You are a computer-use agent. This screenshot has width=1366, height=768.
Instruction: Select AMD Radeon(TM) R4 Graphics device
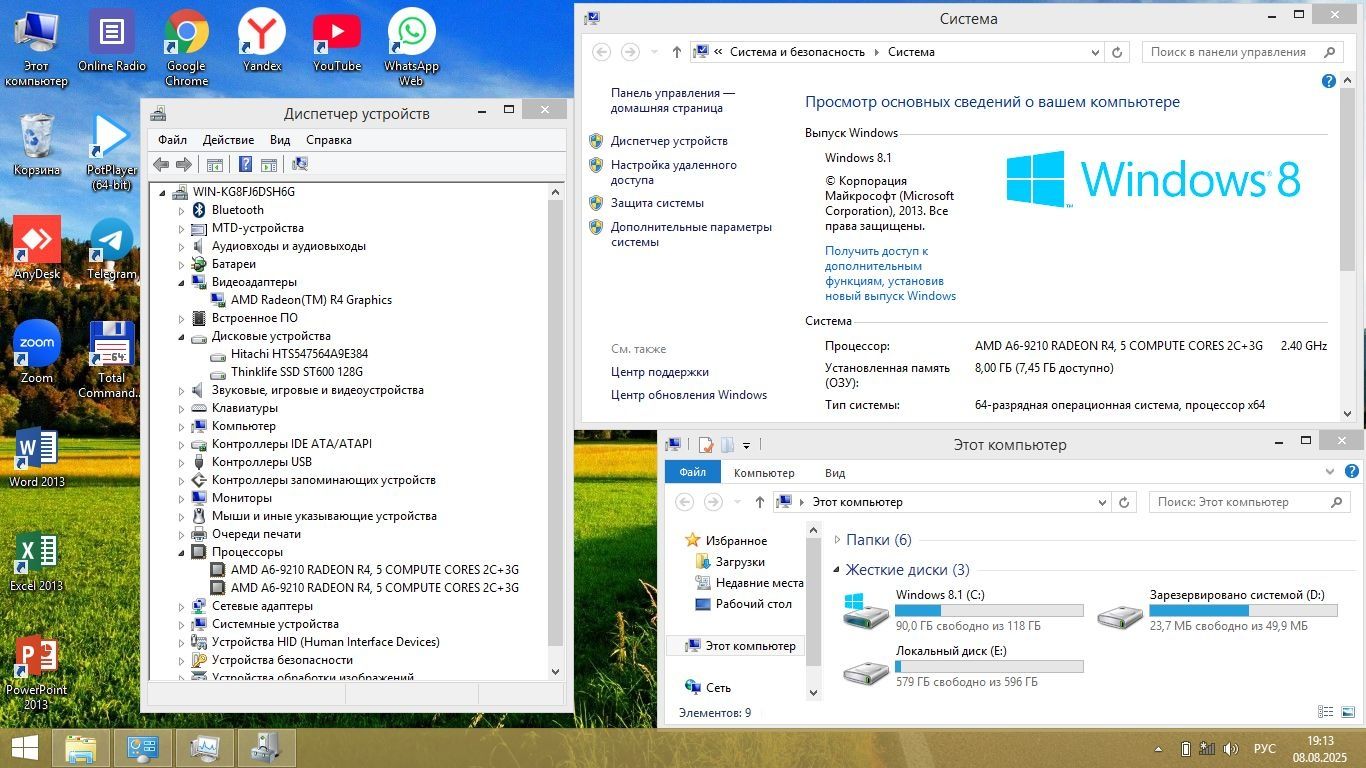[311, 300]
